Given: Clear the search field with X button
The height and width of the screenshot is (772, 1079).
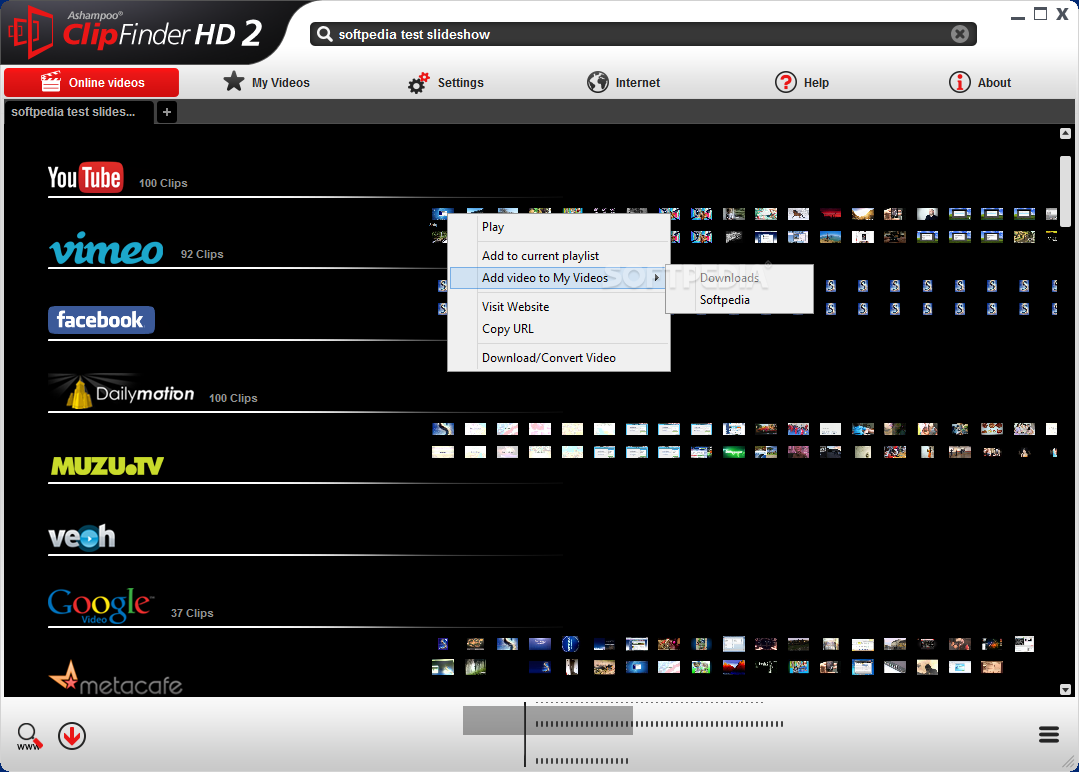Looking at the screenshot, I should 960,34.
